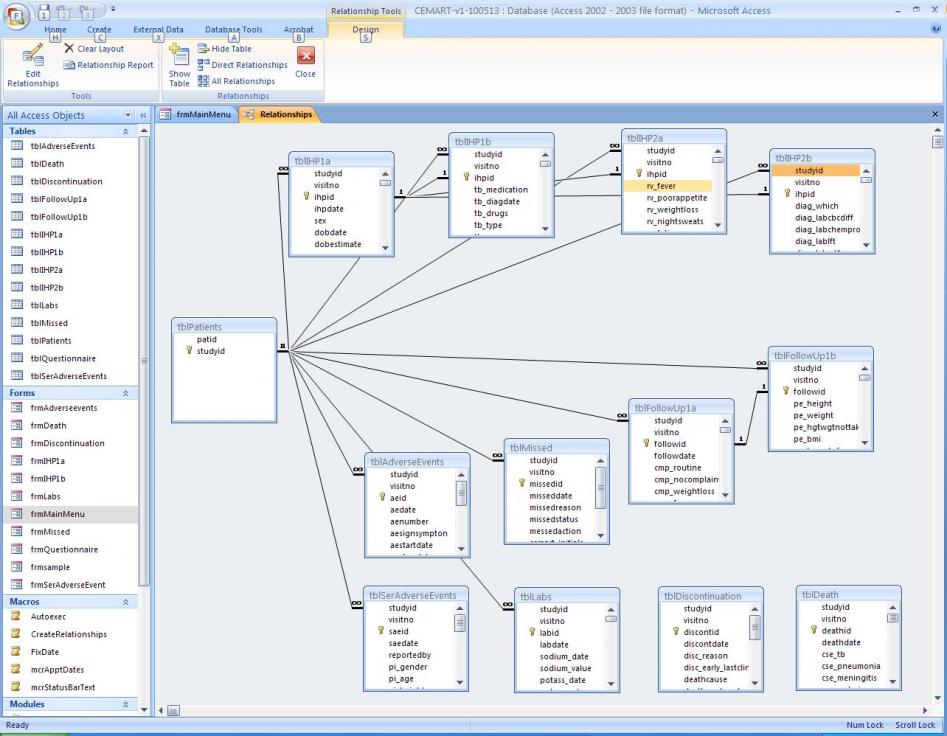Select the Design ribbon tab
Viewport: 947px width, 736px height.
[x=365, y=29]
